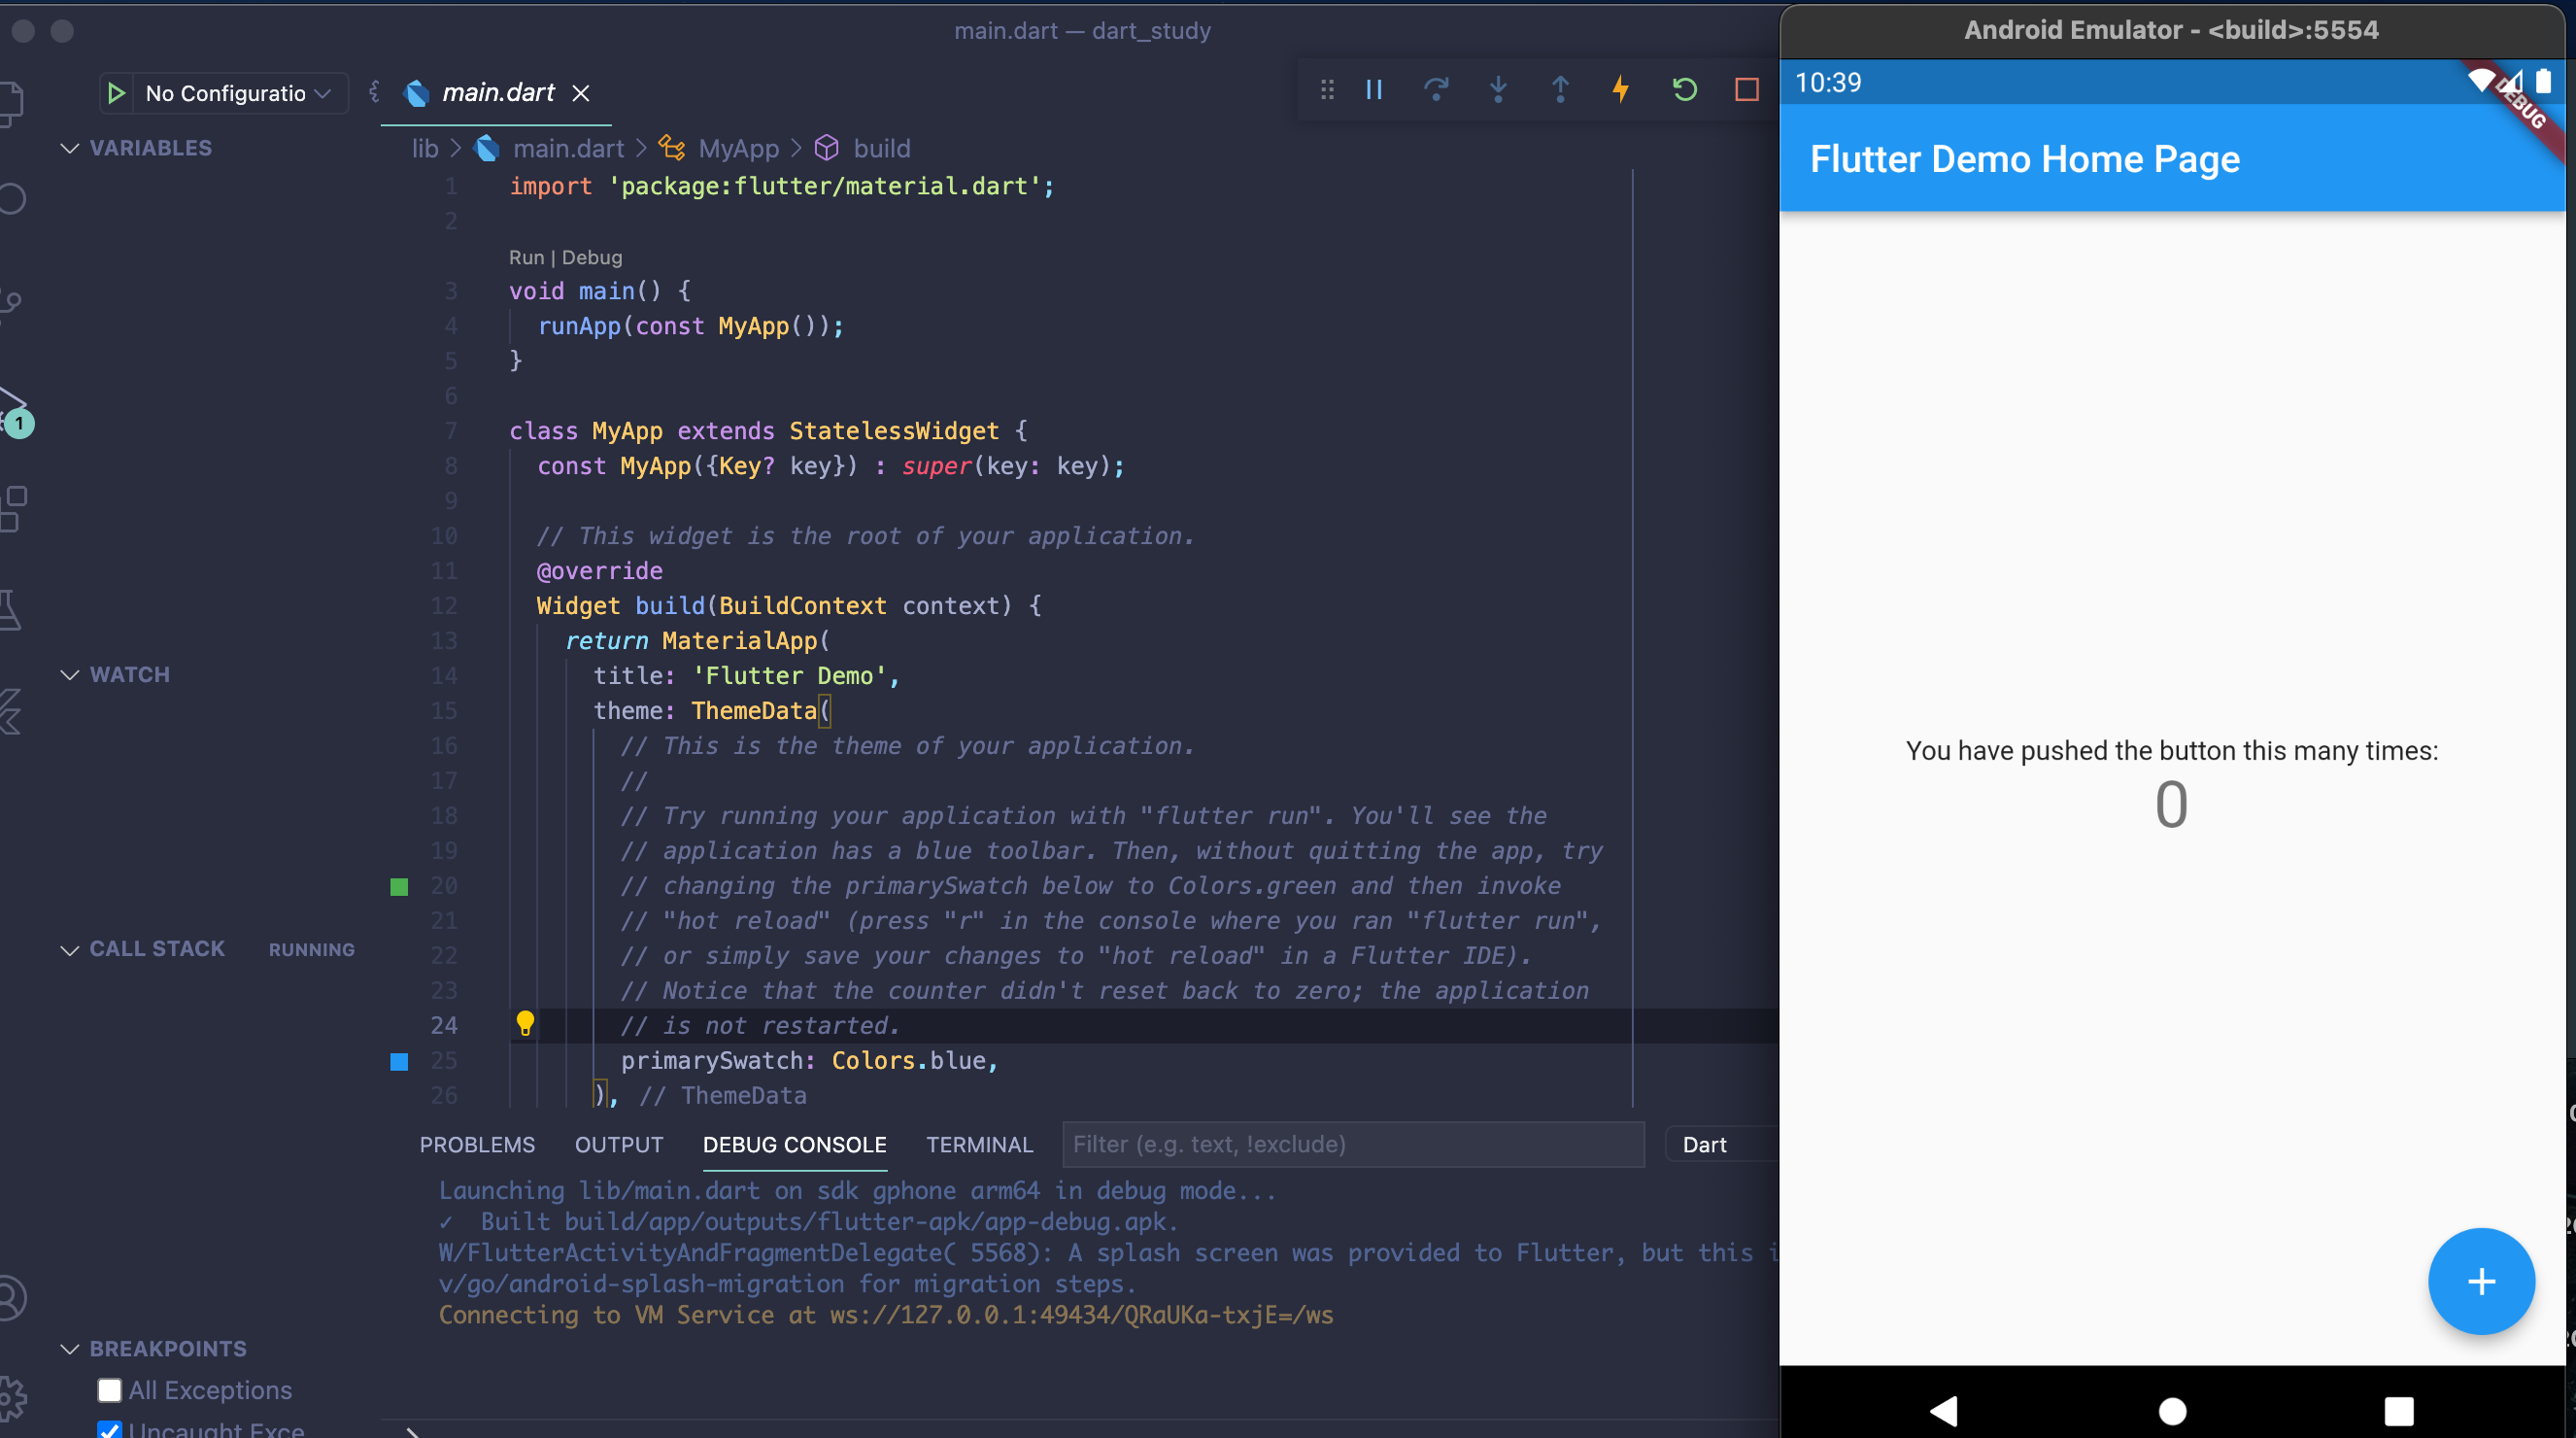Focus the debug console filter field
This screenshot has height=1438, width=2576.
pos(1352,1144)
